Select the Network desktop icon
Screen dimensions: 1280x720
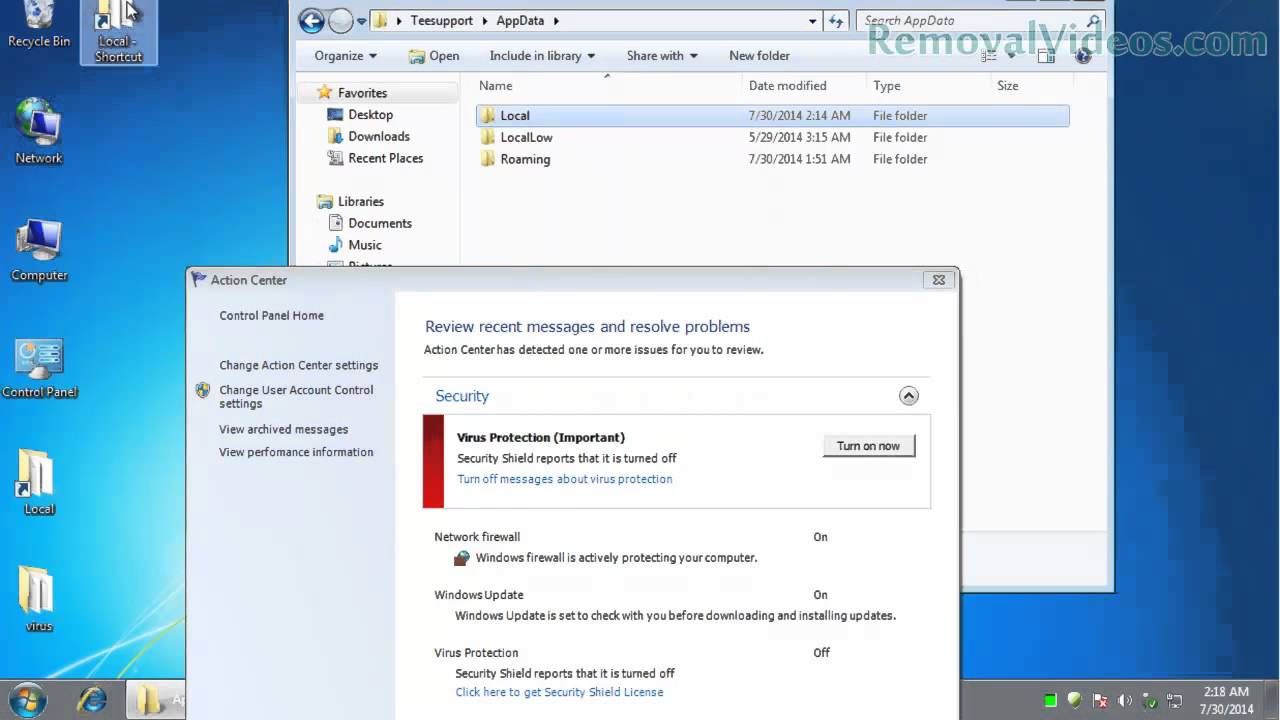pyautogui.click(x=39, y=131)
